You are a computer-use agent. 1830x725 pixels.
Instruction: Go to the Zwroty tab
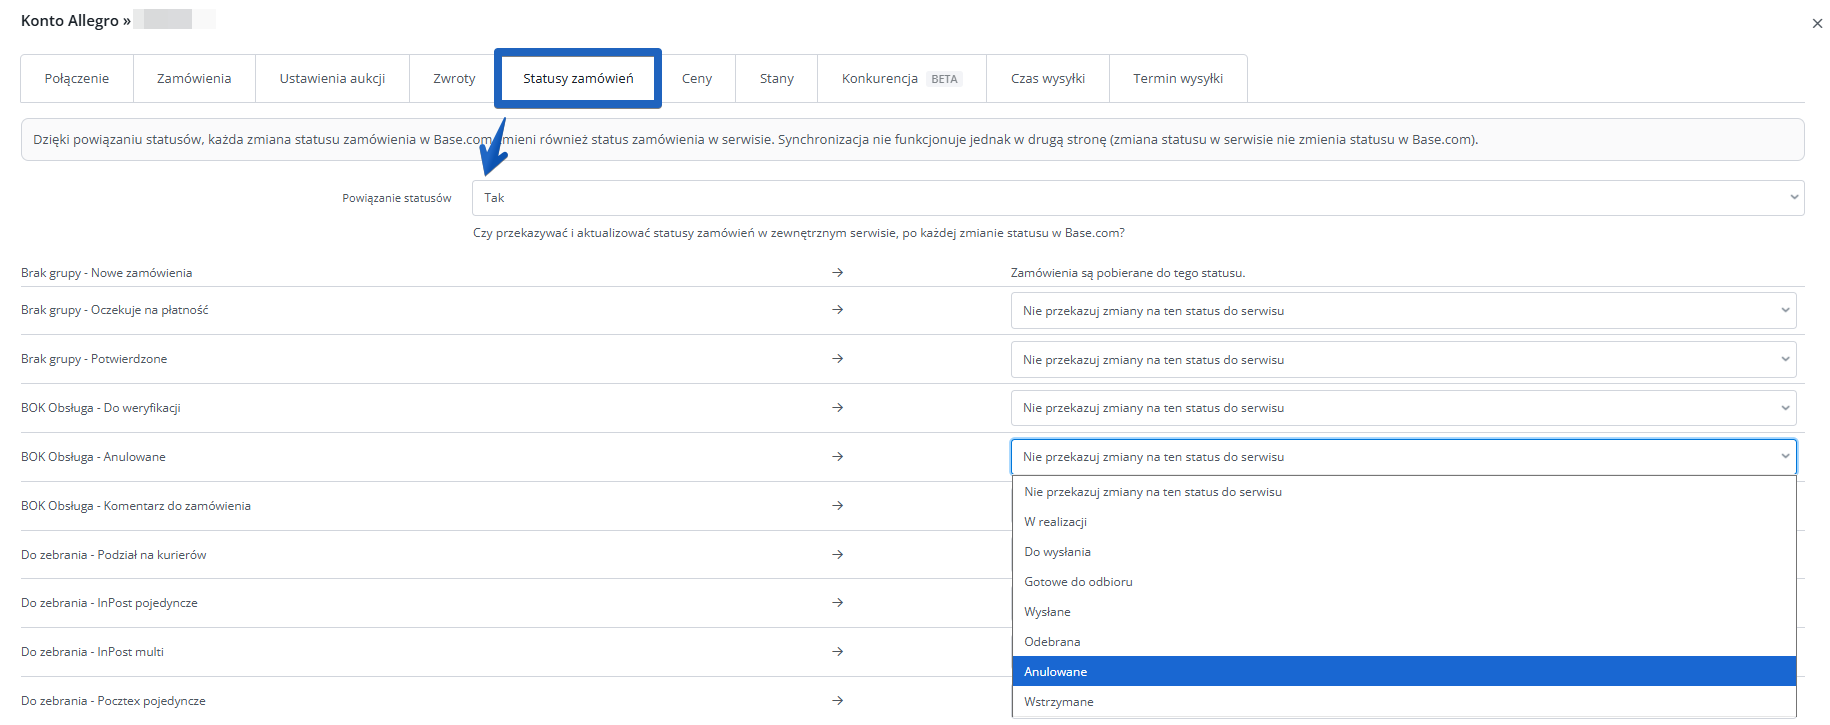pyautogui.click(x=454, y=79)
